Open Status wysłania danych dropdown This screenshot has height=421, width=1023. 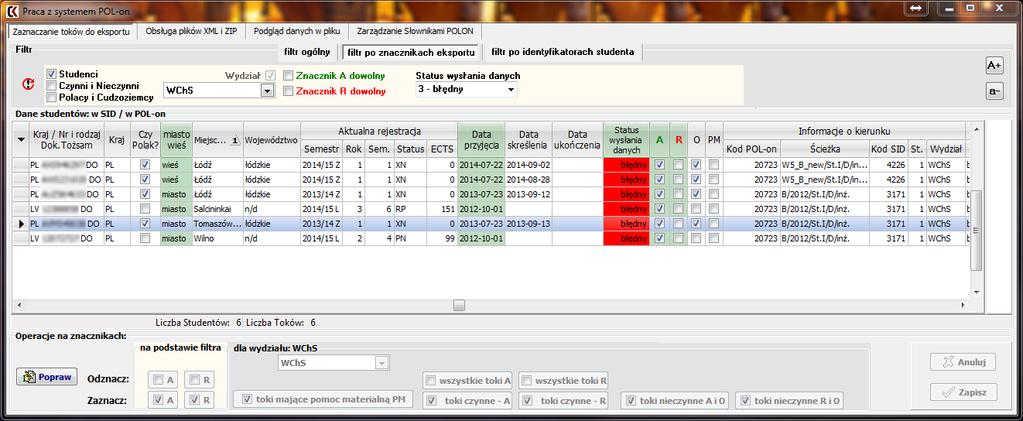510,89
